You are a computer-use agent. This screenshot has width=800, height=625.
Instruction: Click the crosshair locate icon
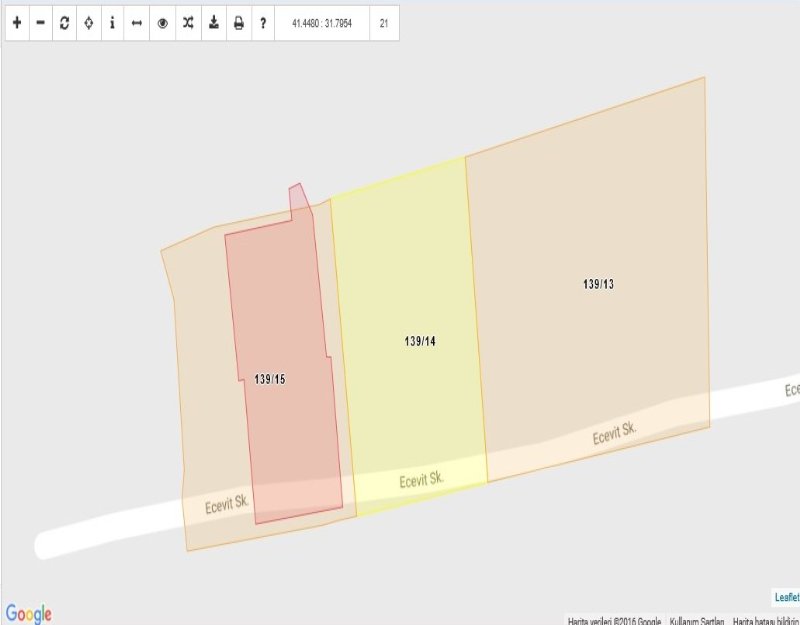click(89, 22)
